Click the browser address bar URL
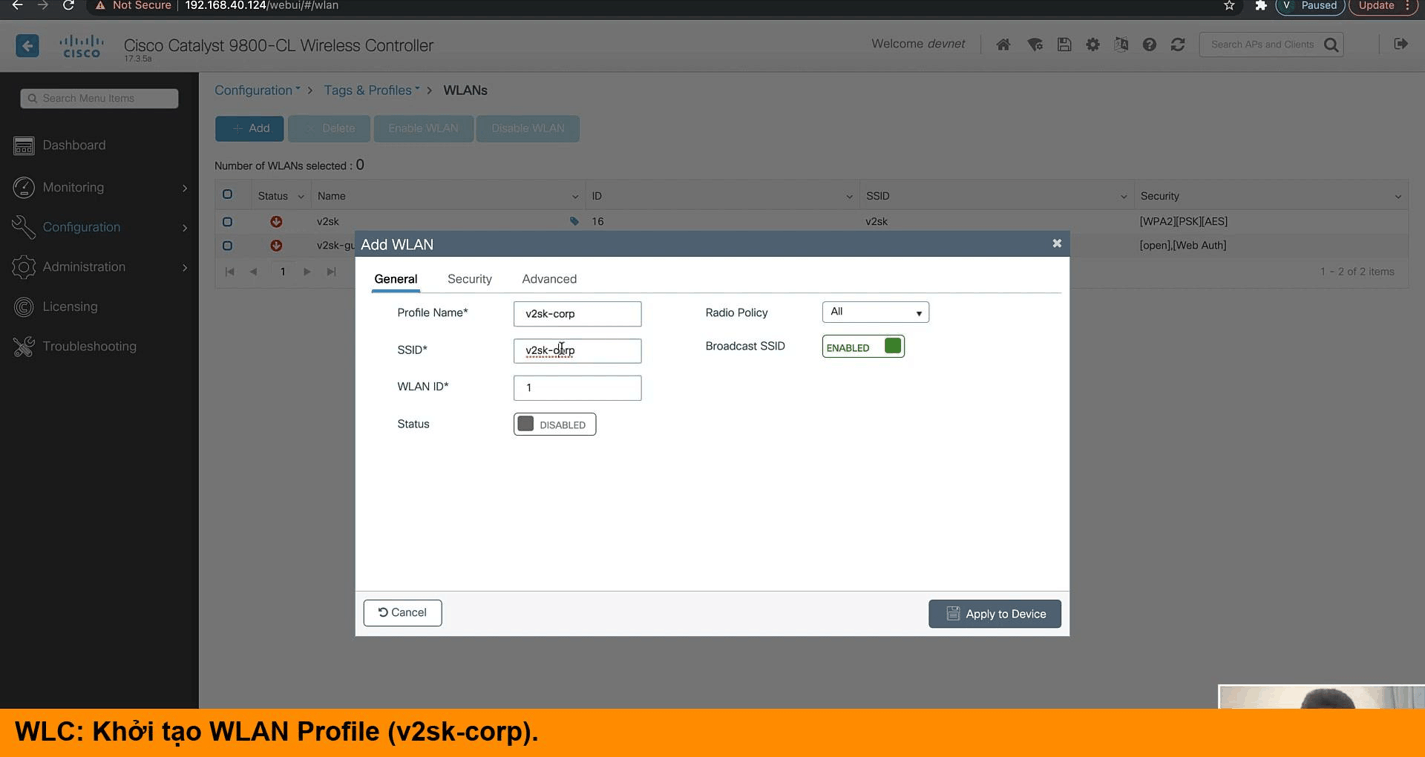Viewport: 1425px width, 757px height. tap(262, 6)
